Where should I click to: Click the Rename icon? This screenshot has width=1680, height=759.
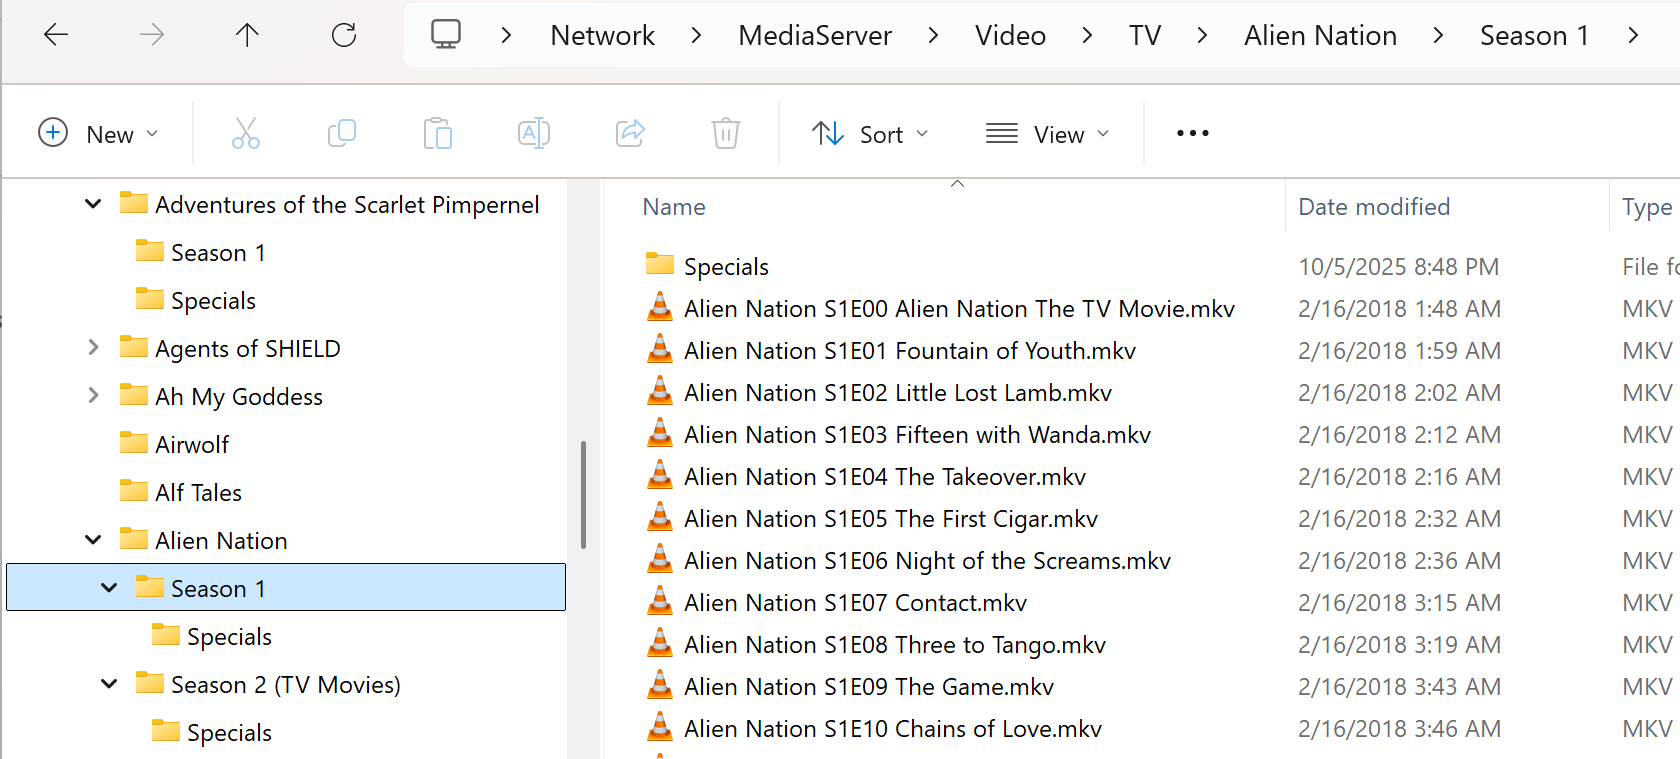click(533, 133)
